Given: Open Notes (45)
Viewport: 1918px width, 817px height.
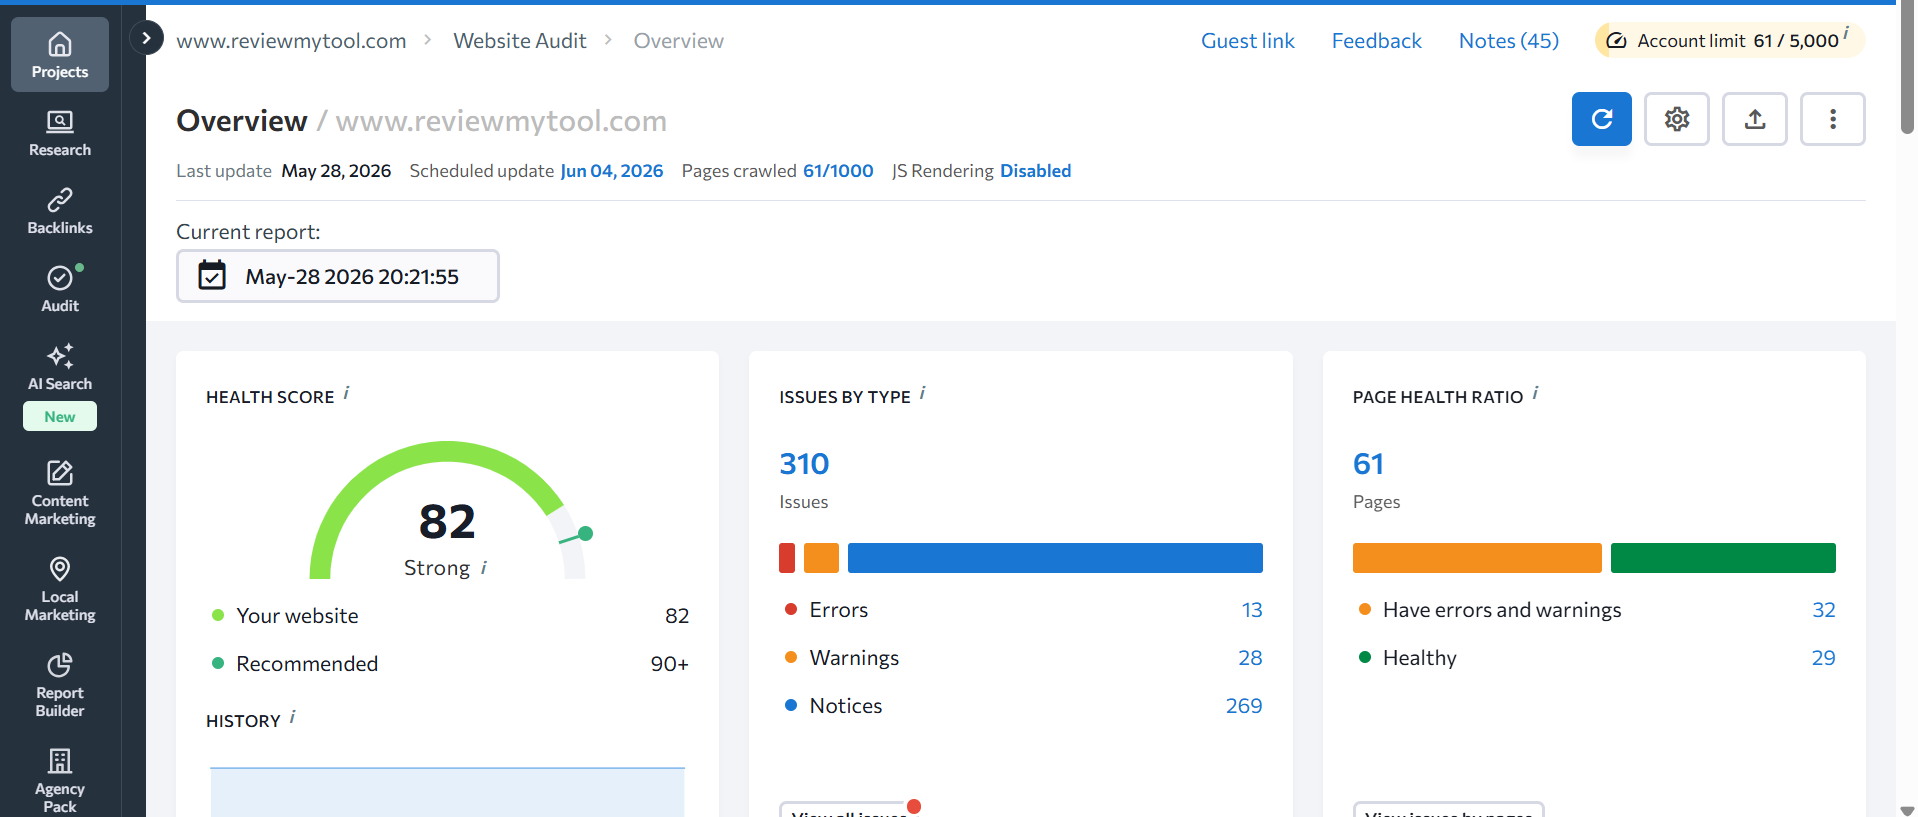Looking at the screenshot, I should click(x=1509, y=41).
